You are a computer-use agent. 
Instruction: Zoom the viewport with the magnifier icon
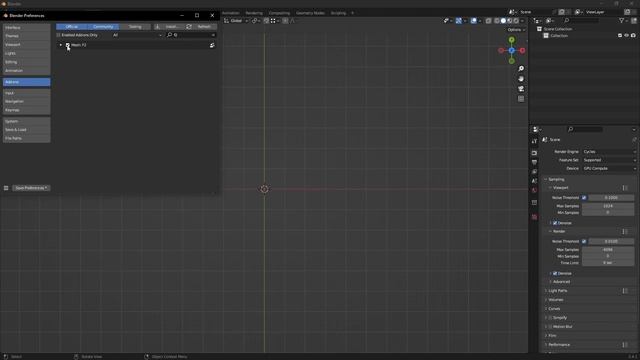(x=521, y=69)
